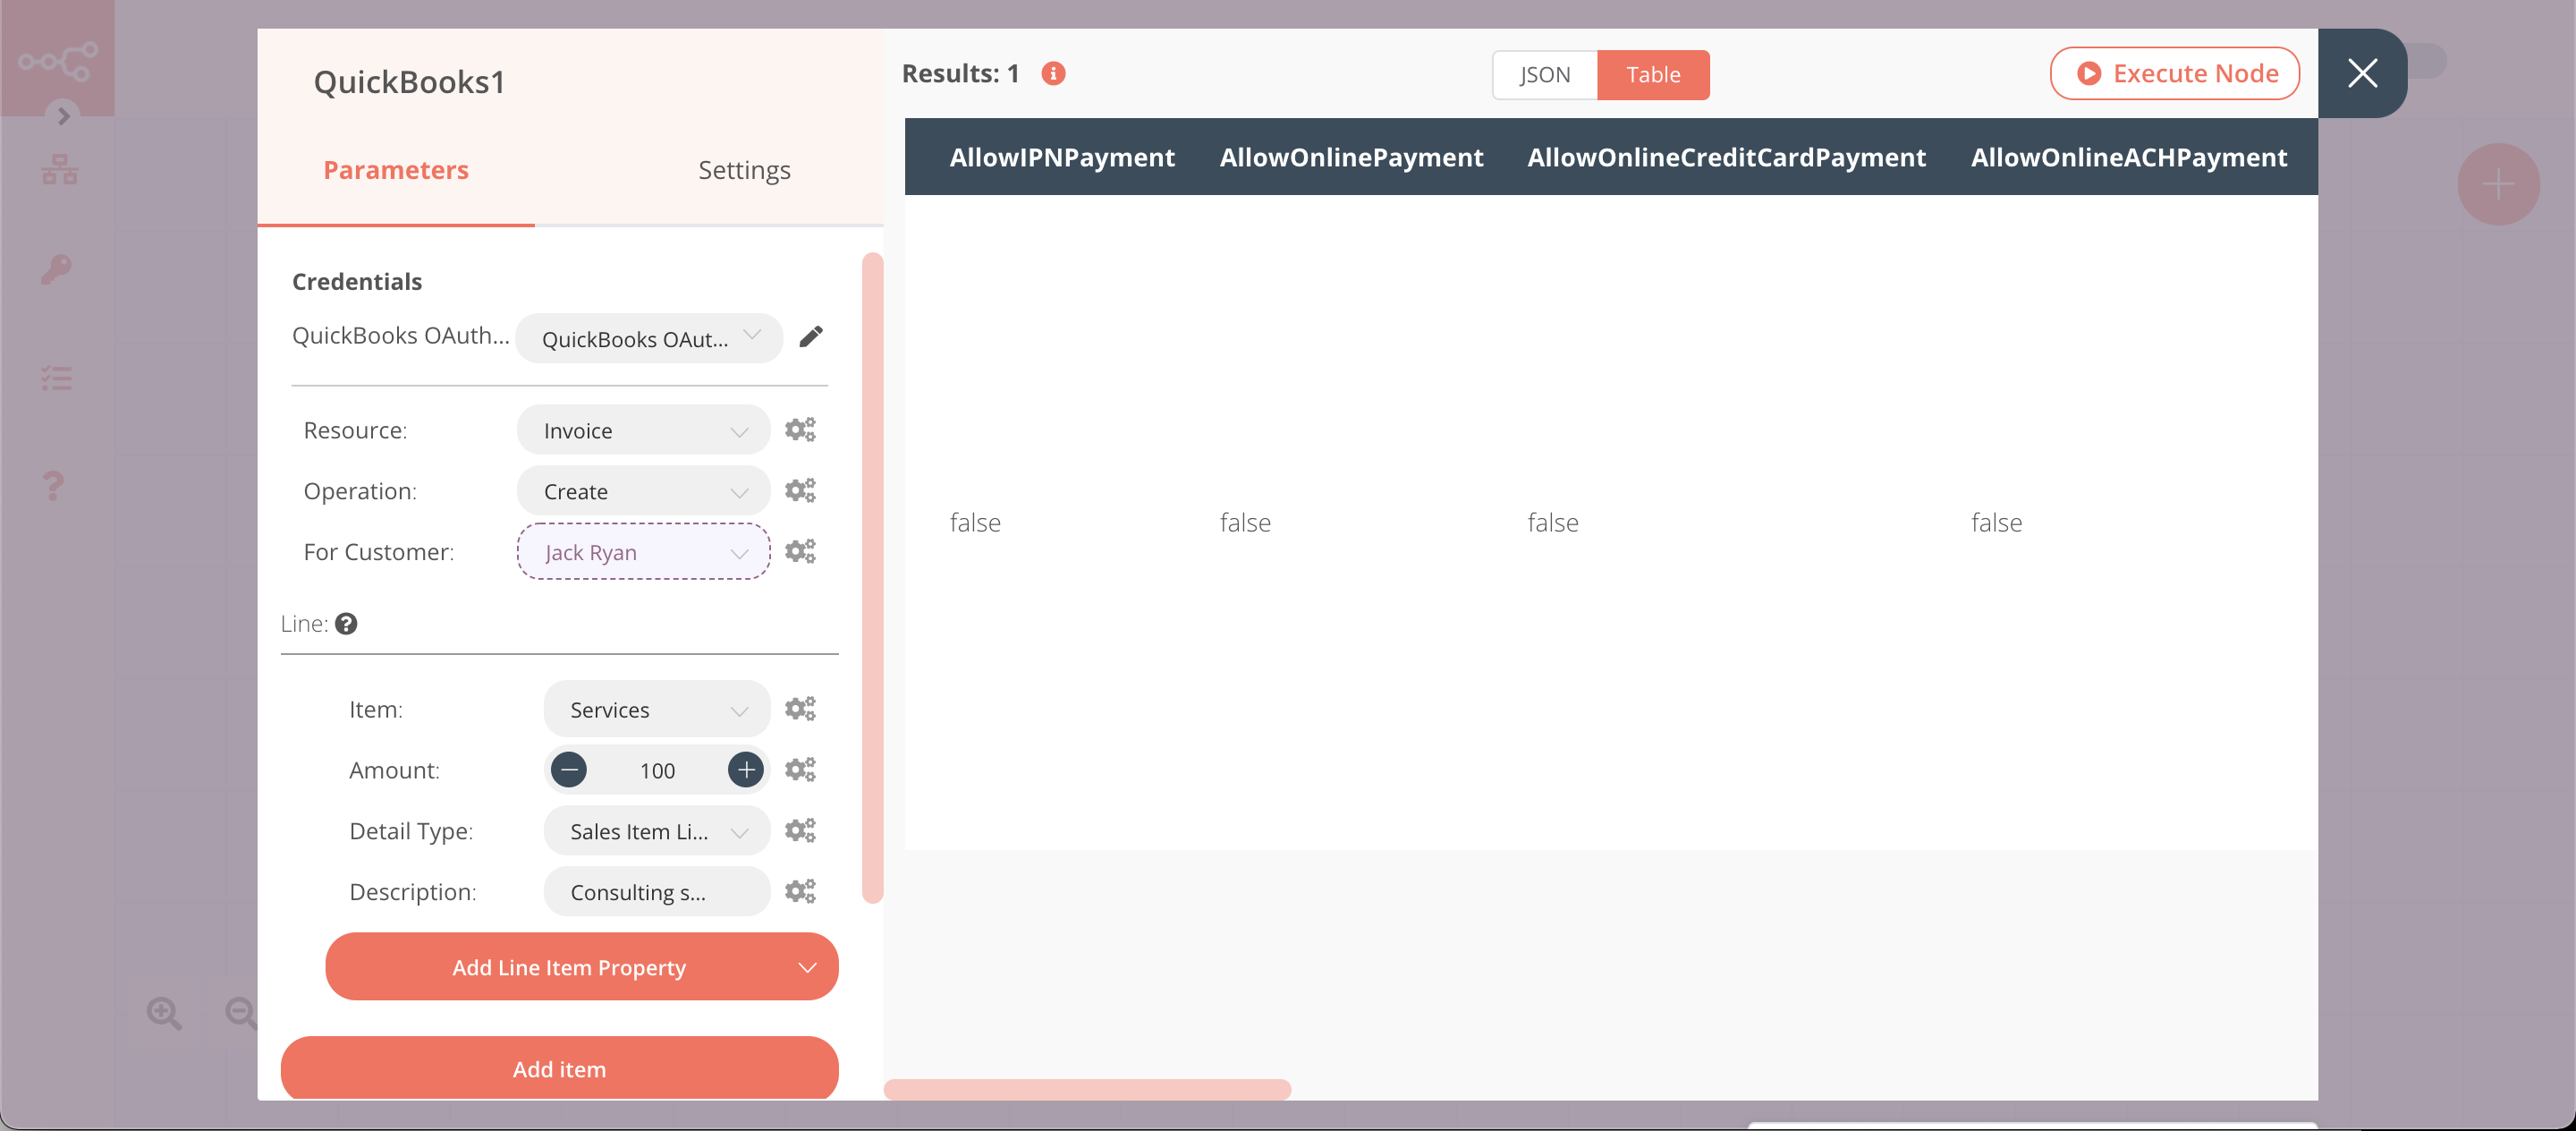Click the help question mark in sidebar
The width and height of the screenshot is (2576, 1131).
tap(54, 485)
